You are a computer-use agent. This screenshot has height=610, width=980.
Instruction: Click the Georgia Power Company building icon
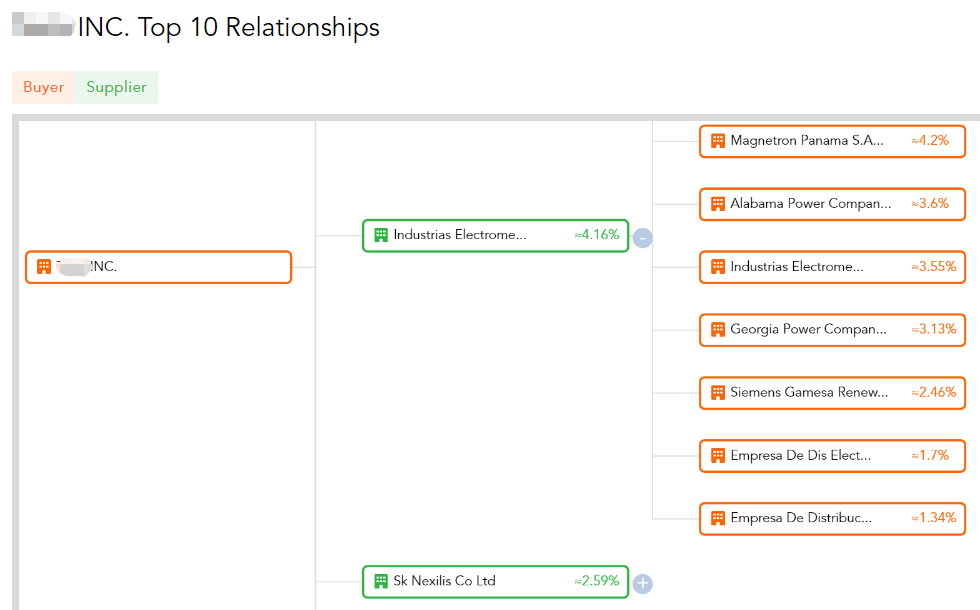click(718, 329)
